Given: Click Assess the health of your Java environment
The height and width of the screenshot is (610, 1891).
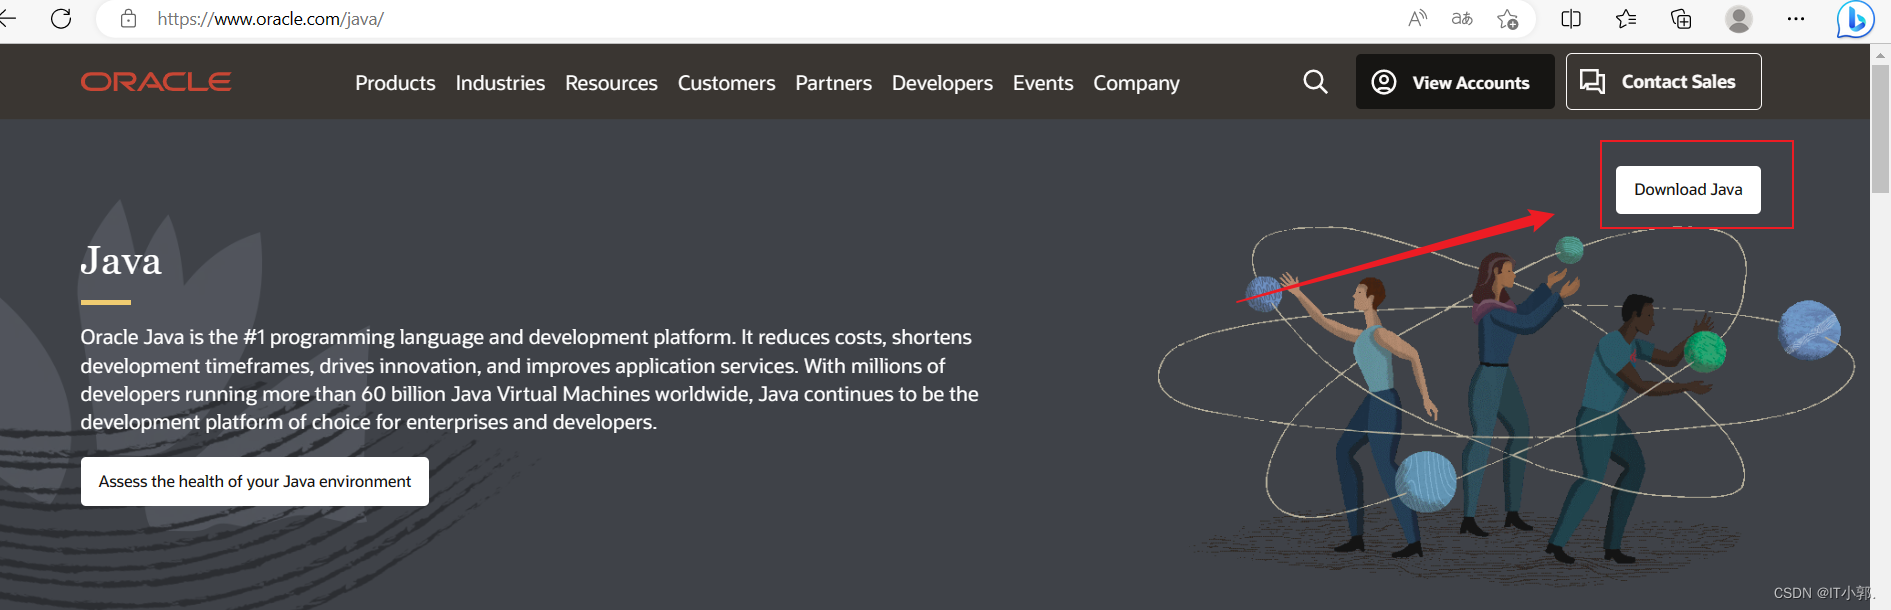Looking at the screenshot, I should (255, 481).
